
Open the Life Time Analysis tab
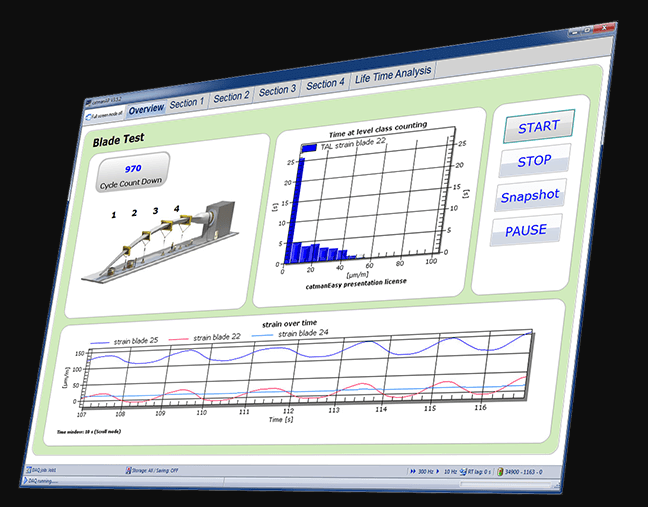[393, 73]
